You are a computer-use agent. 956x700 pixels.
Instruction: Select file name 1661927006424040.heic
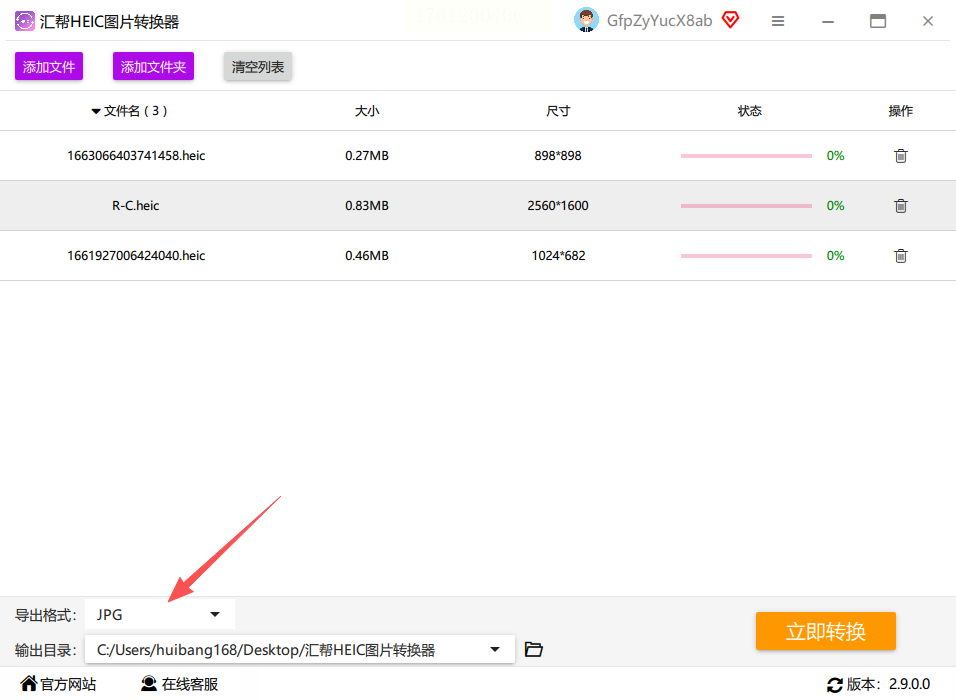136,255
